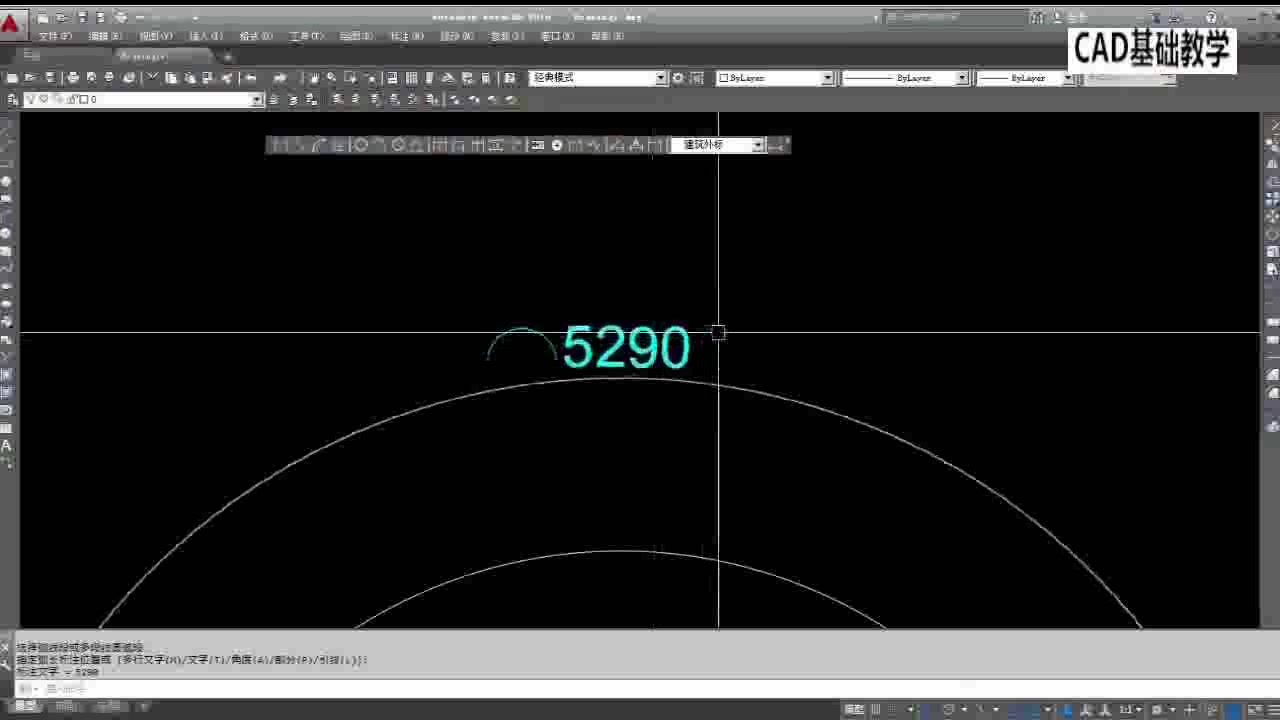
Task: Click Undo arrow in standard toolbar
Action: point(250,78)
